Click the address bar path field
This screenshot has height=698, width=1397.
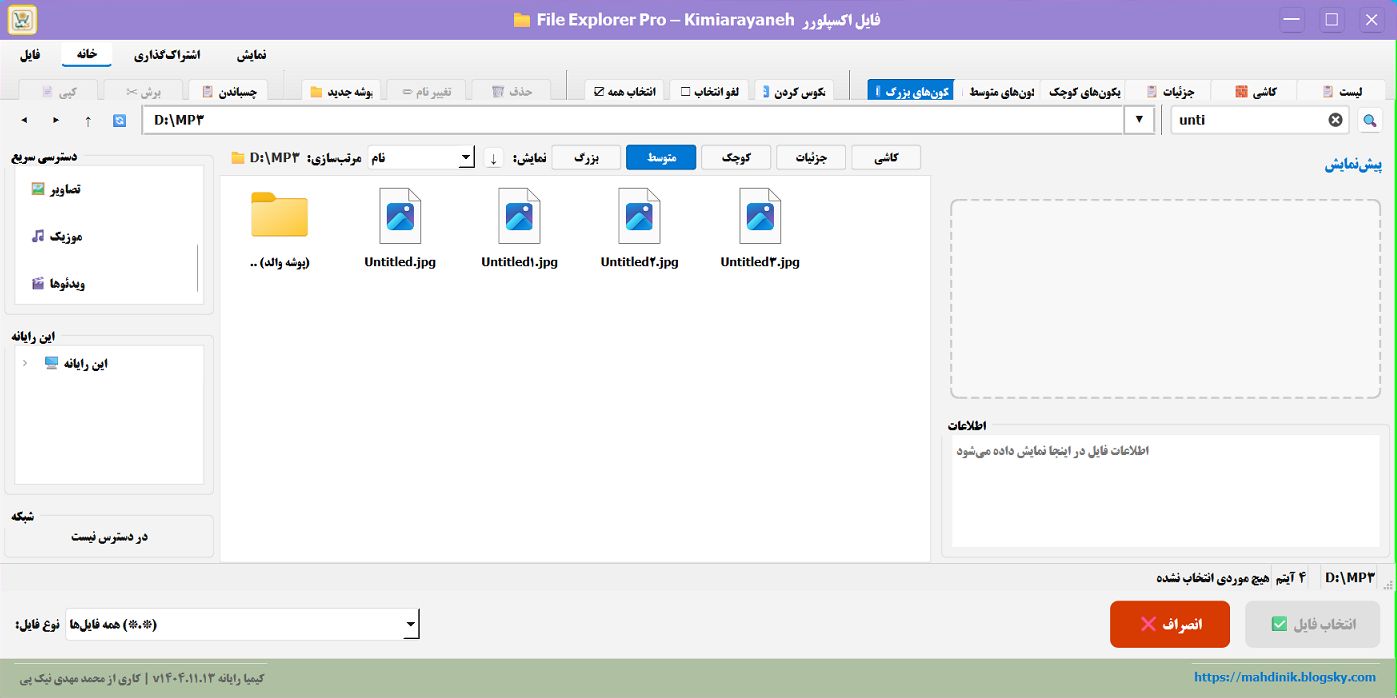coord(635,120)
